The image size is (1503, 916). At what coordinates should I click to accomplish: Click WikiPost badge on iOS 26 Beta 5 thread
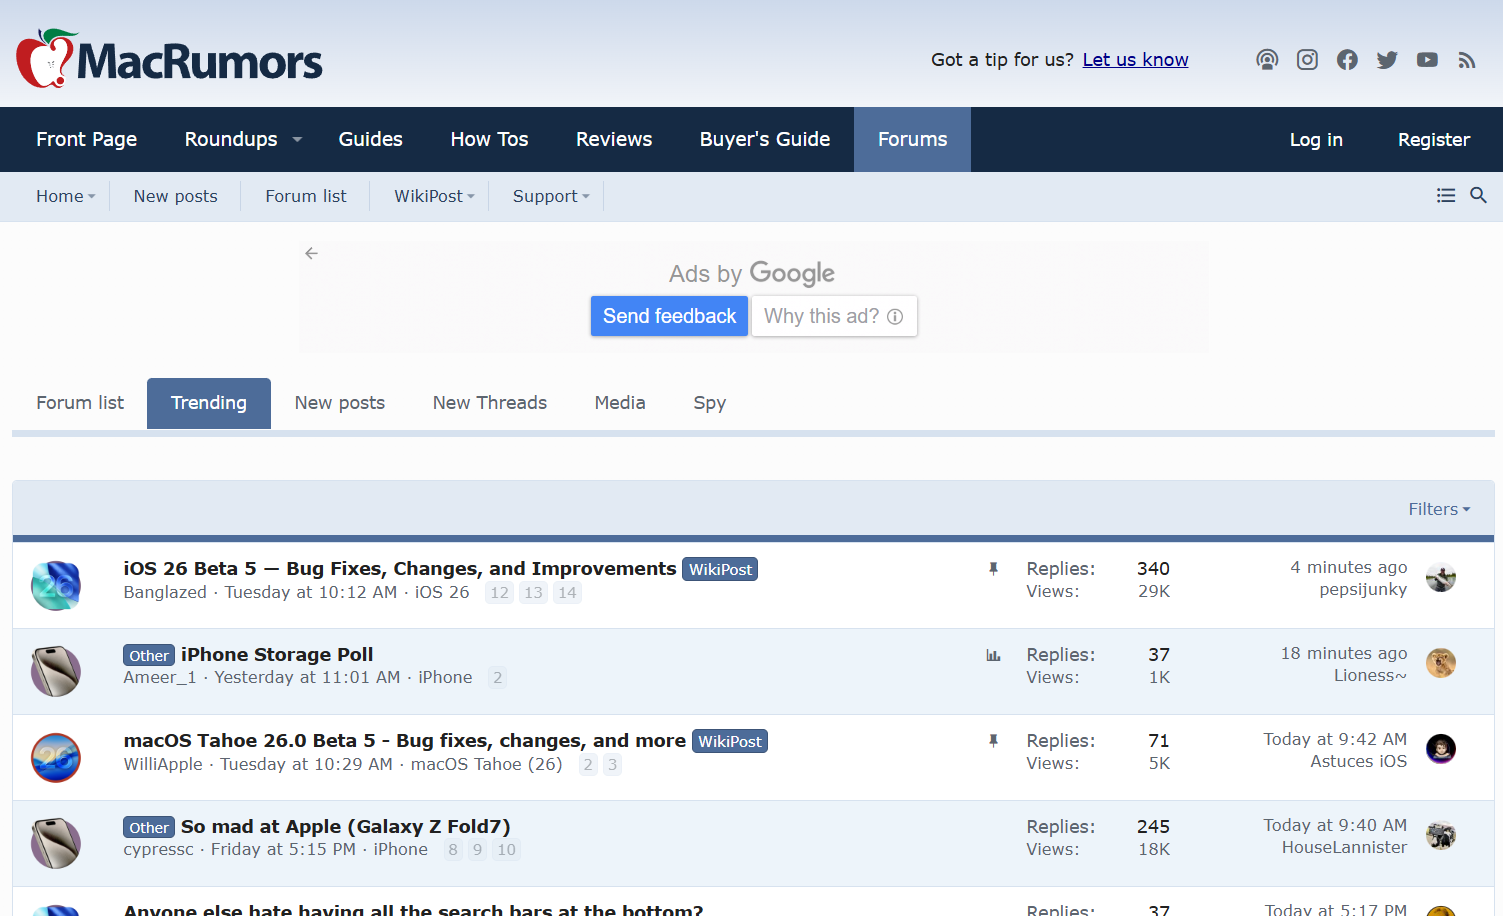click(720, 569)
